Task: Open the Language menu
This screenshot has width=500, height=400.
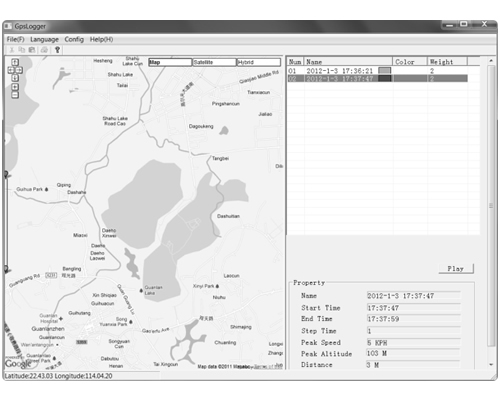Action: [x=44, y=39]
